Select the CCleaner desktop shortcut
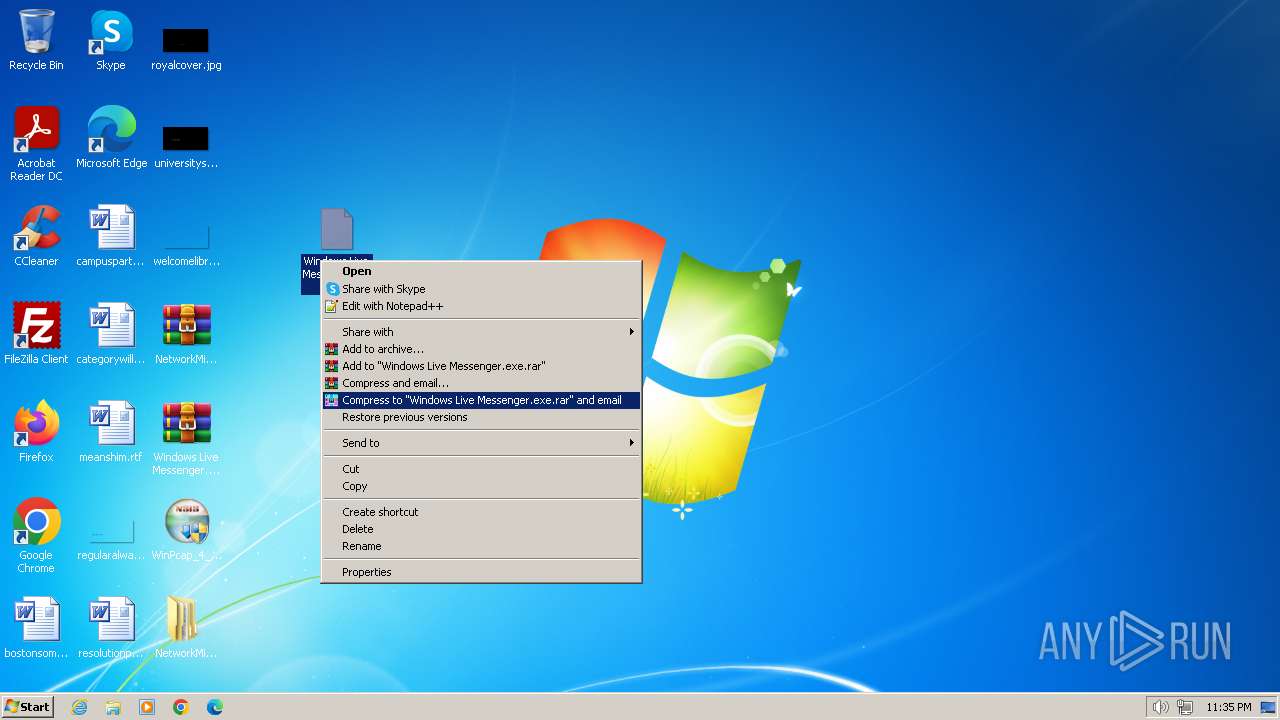The height and width of the screenshot is (720, 1280). [36, 236]
